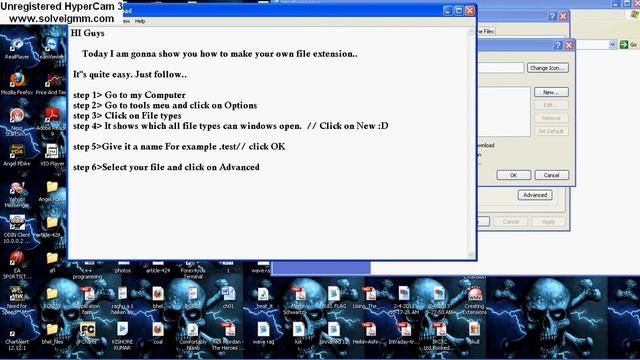Image resolution: width=640 pixels, height=360 pixels.
Task: Launch the Adobe Reader 9 desktop shortcut
Action: 52,116
